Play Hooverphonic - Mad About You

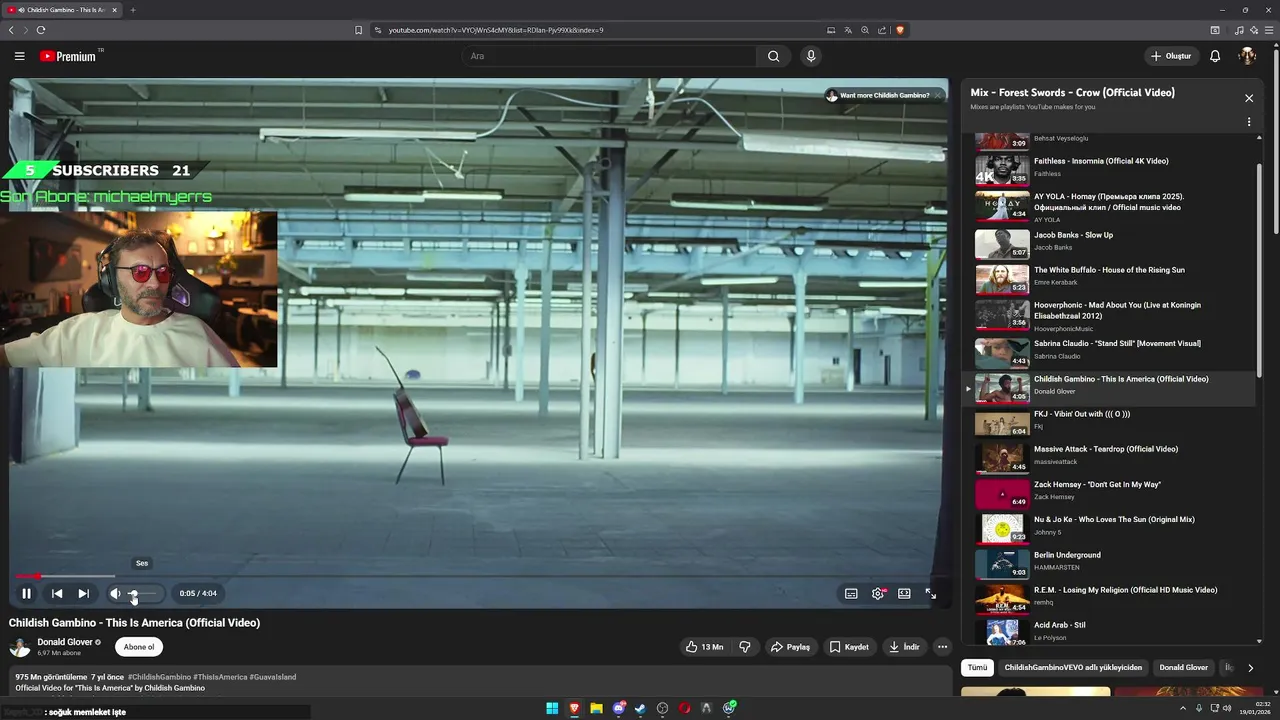coord(1110,315)
